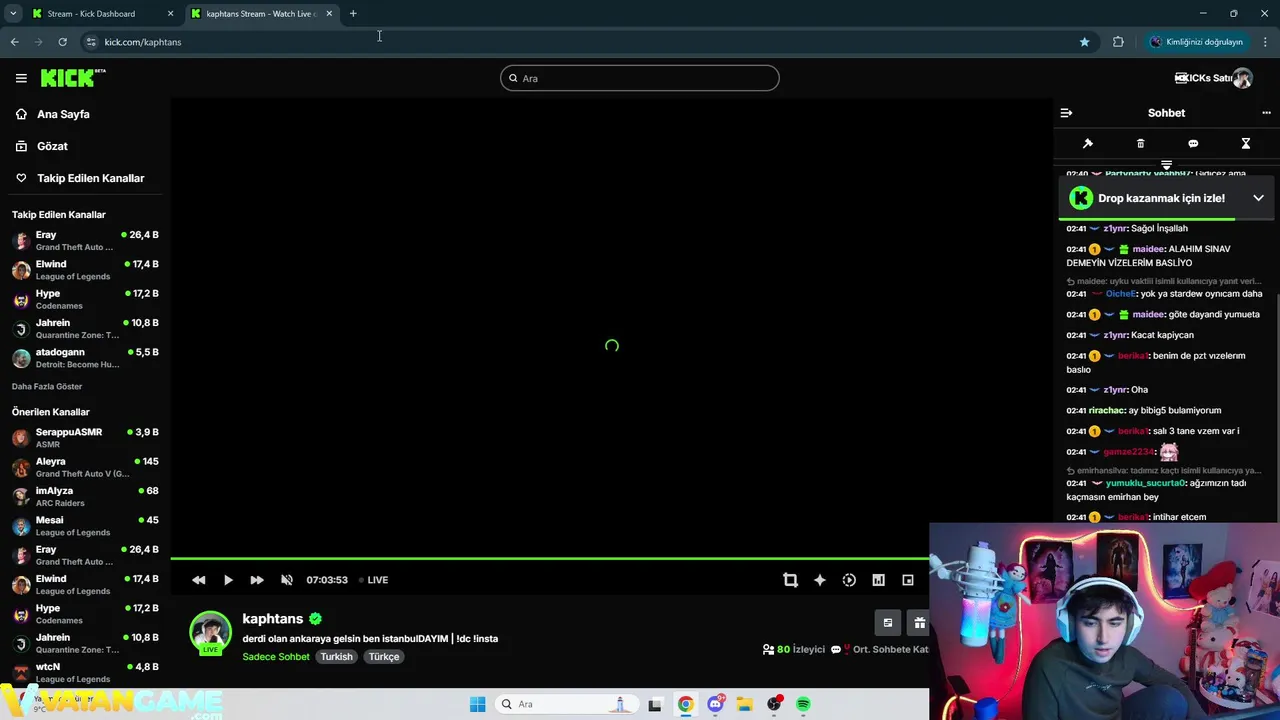Open Spotify from taskbar

pyautogui.click(x=803, y=704)
